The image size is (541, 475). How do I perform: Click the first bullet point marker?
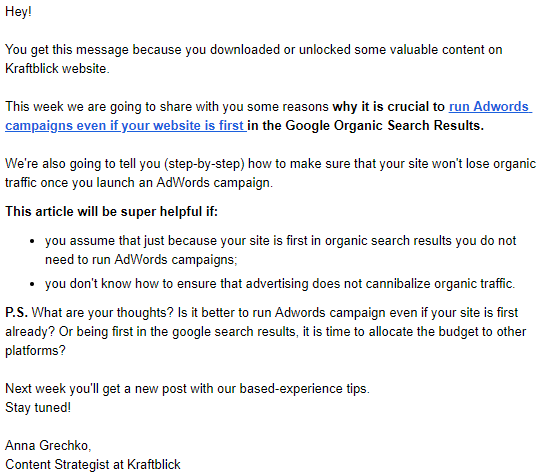tap(32, 241)
